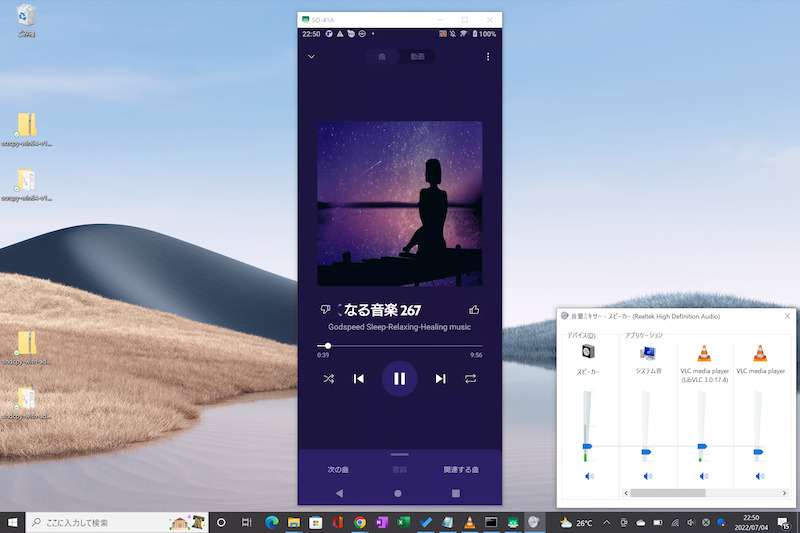Screen dimensions: 800x533
Task: Switch to the 動画 video tab
Action: click(417, 57)
